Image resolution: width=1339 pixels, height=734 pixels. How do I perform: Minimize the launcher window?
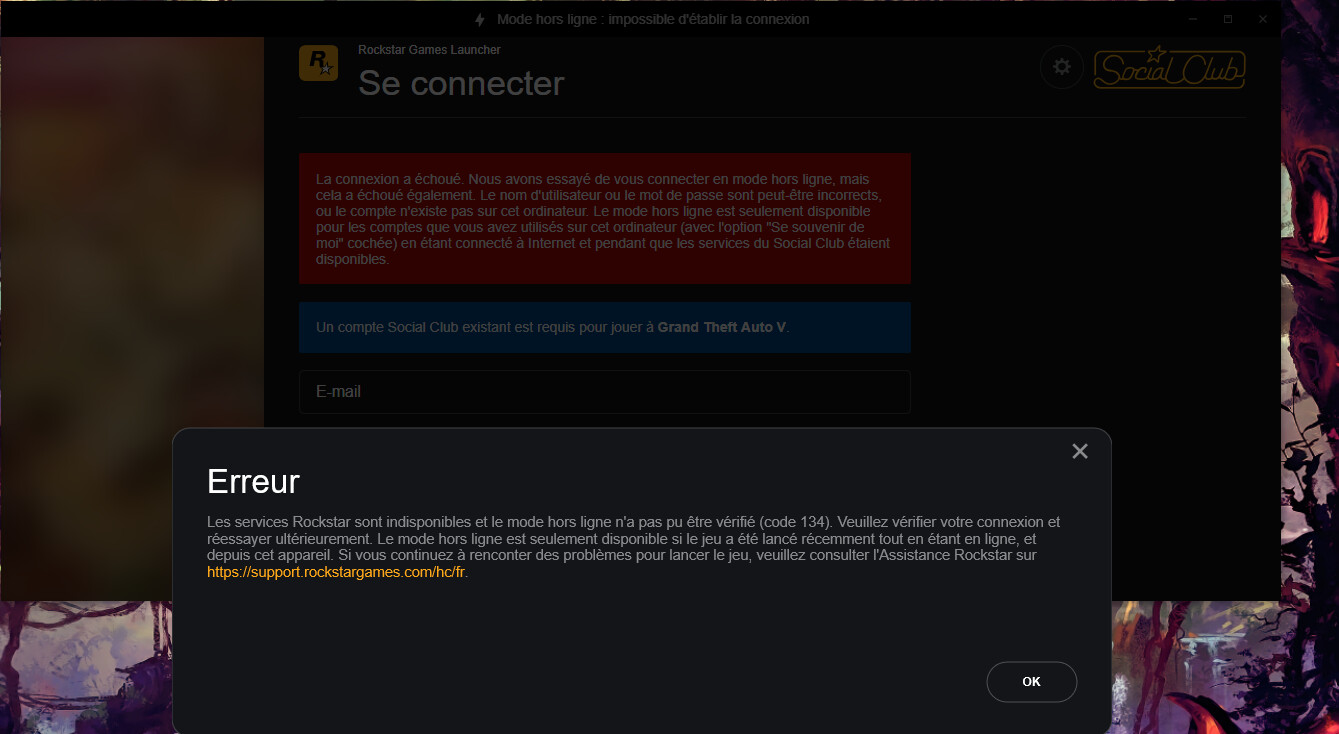click(x=1191, y=18)
